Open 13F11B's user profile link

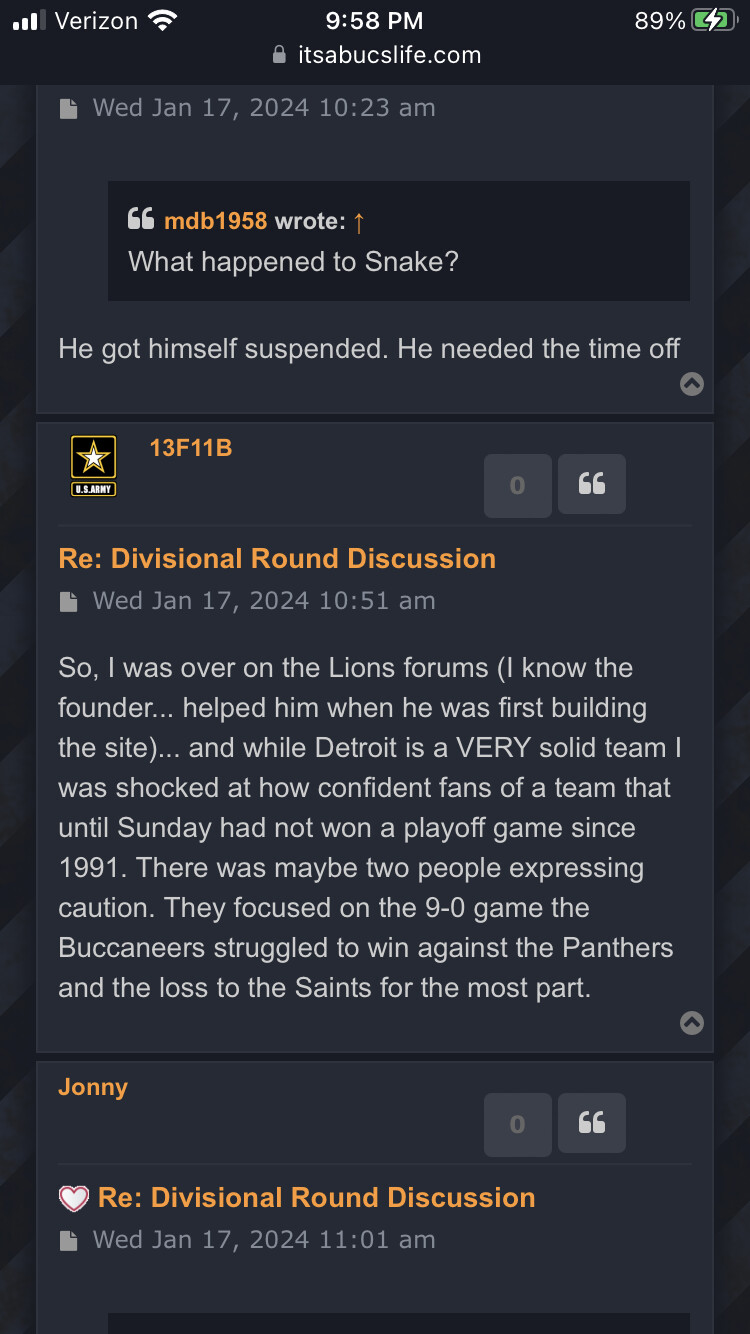tap(191, 448)
